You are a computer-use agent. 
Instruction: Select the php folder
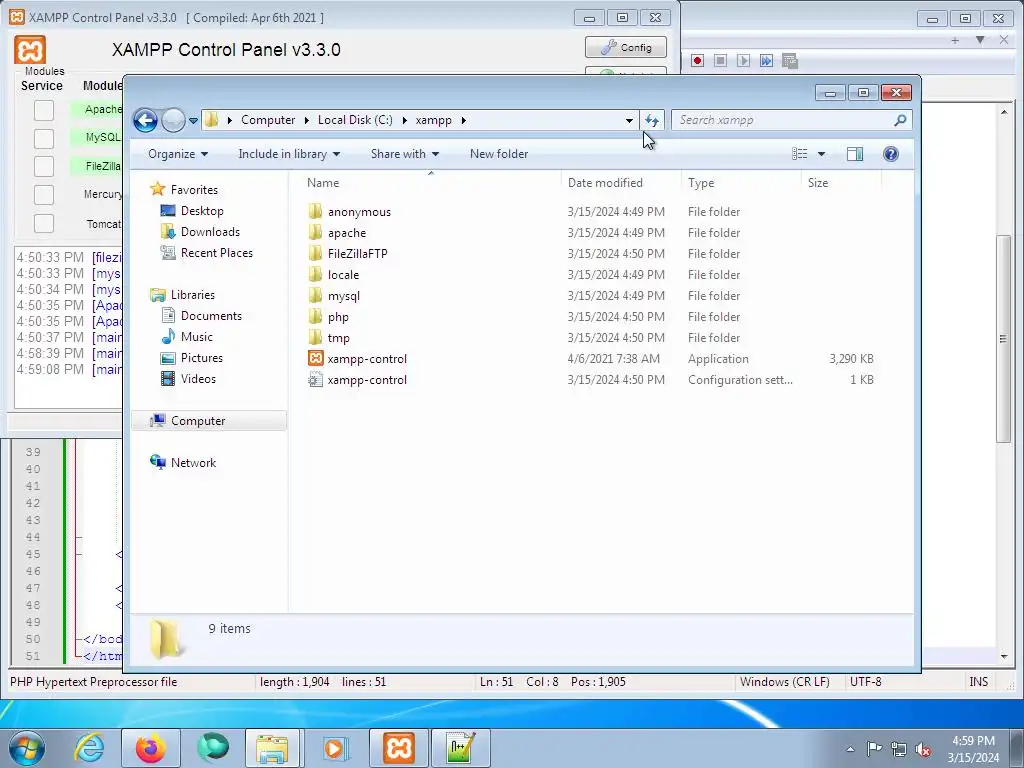[x=338, y=317]
